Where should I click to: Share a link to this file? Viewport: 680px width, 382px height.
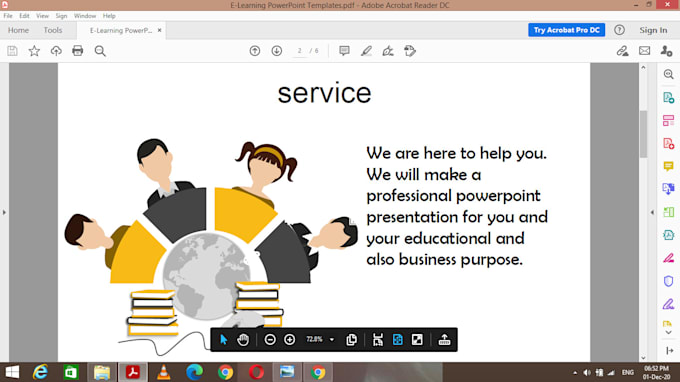(623, 51)
